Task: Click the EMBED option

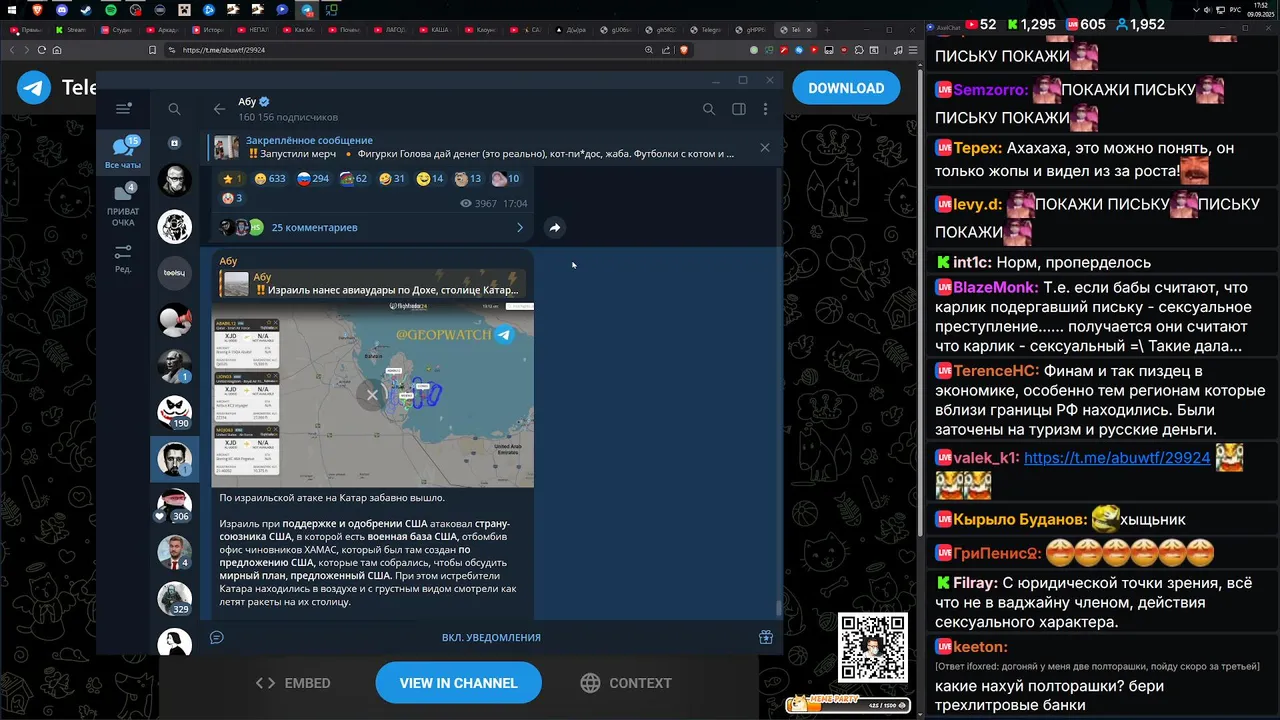Action: [293, 683]
